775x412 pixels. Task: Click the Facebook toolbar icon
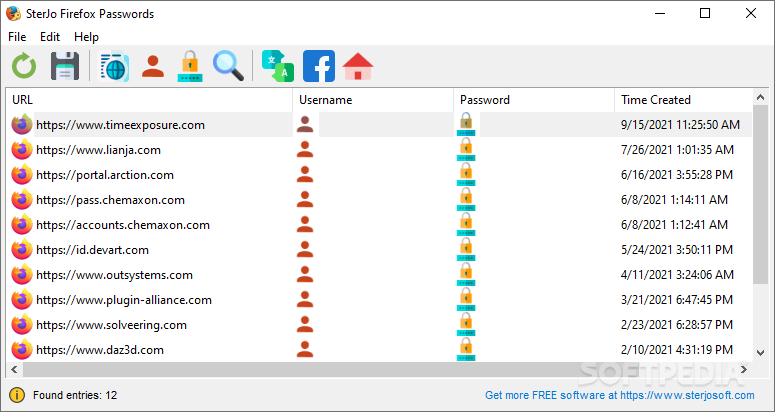(x=319, y=66)
